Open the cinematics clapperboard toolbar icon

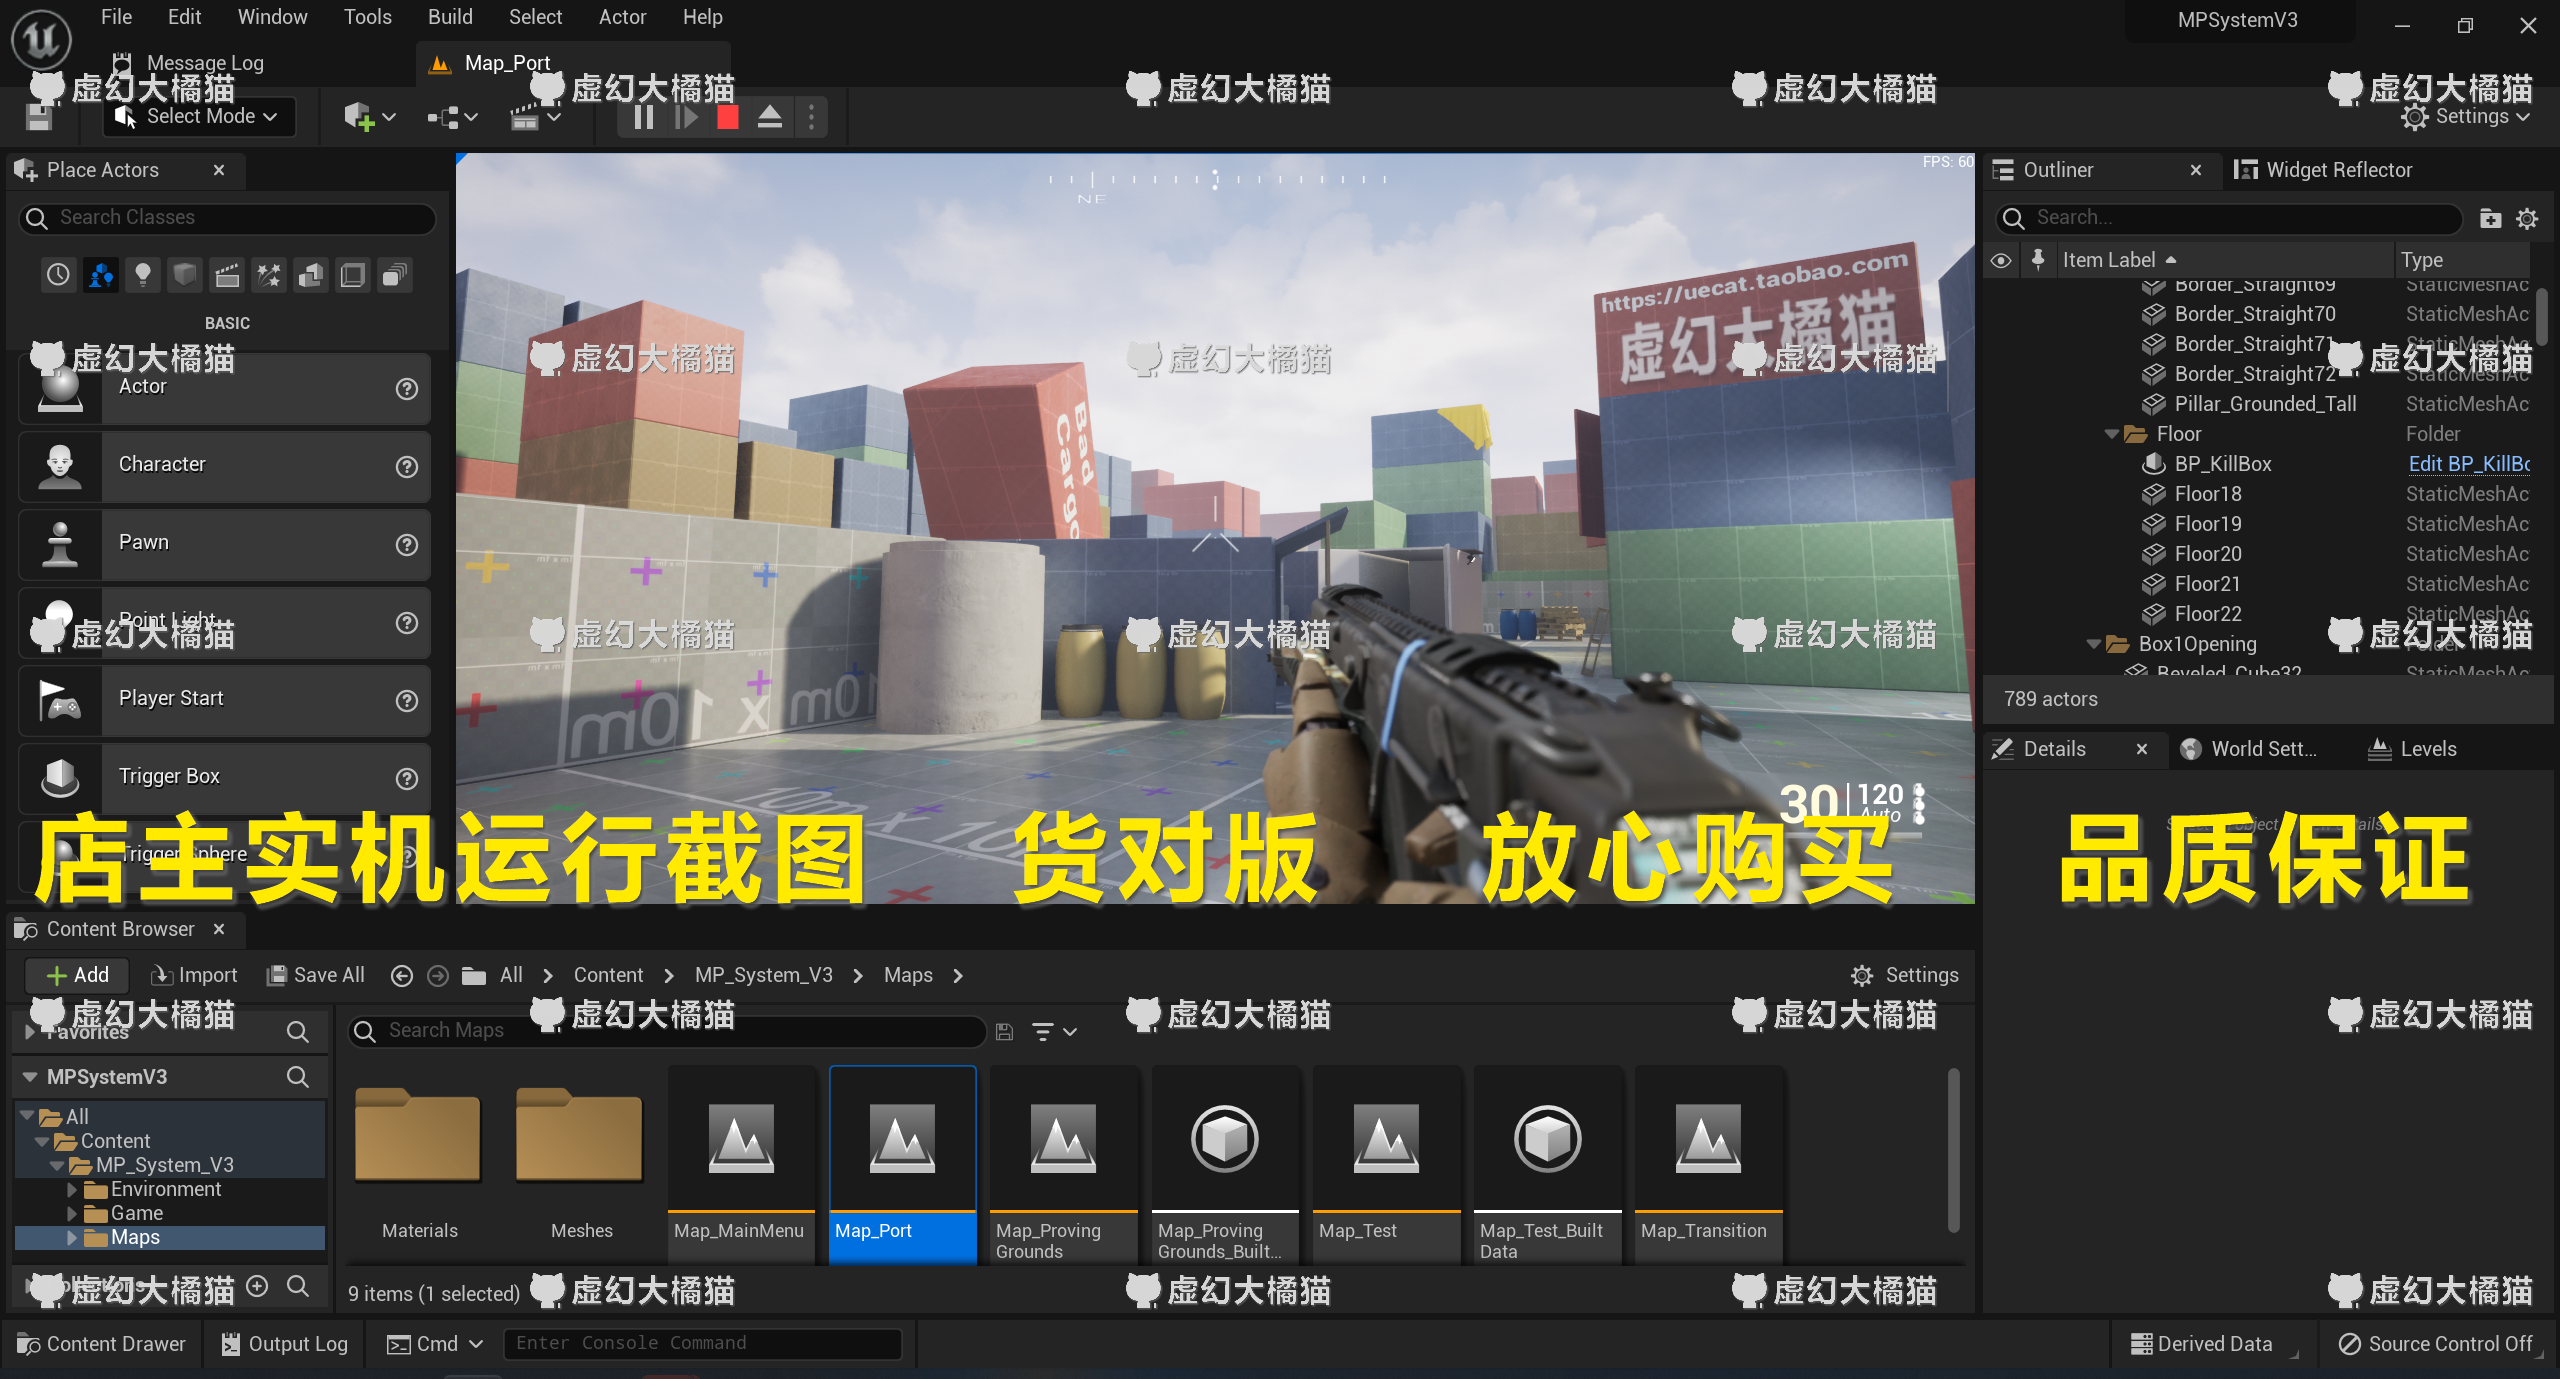click(535, 117)
